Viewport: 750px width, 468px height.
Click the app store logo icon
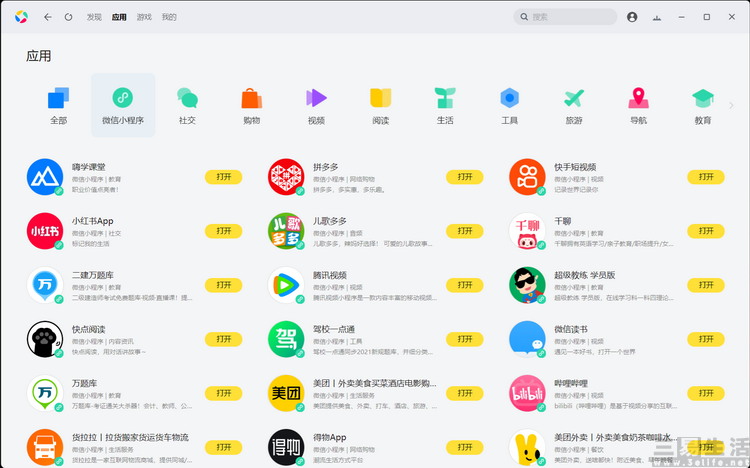21,17
